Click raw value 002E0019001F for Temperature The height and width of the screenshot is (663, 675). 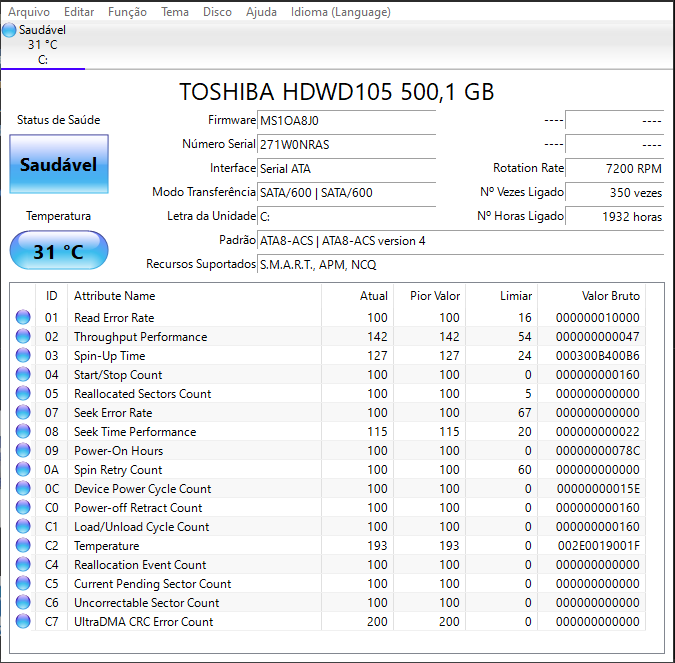click(x=598, y=546)
